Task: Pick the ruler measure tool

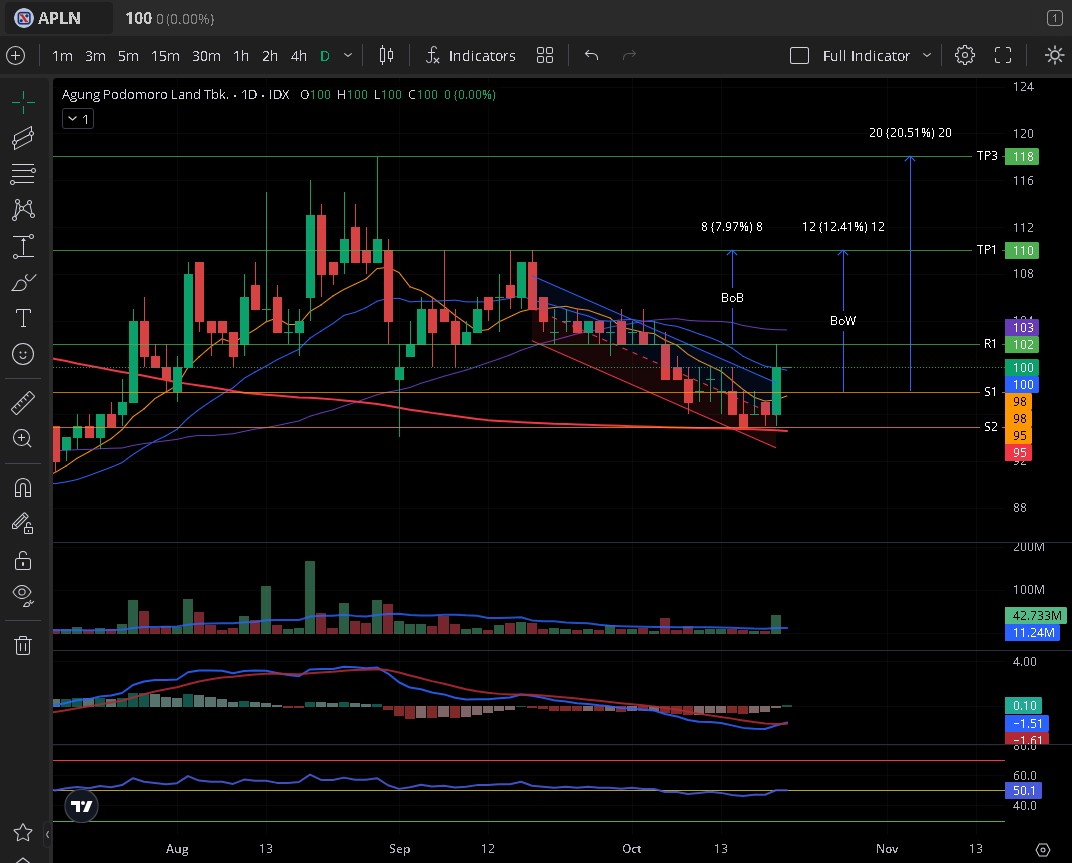Action: coord(23,403)
